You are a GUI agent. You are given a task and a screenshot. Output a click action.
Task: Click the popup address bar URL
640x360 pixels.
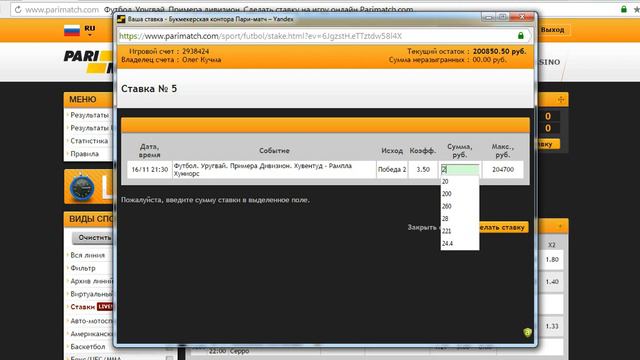260,36
